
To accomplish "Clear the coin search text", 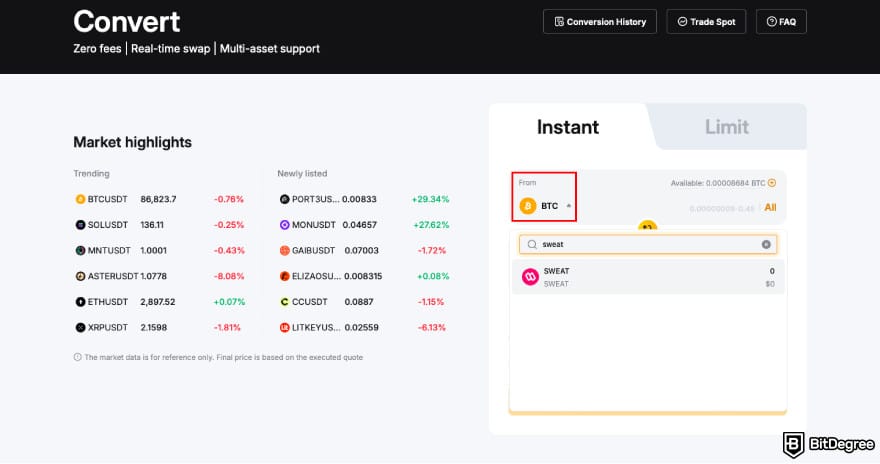I will click(766, 244).
